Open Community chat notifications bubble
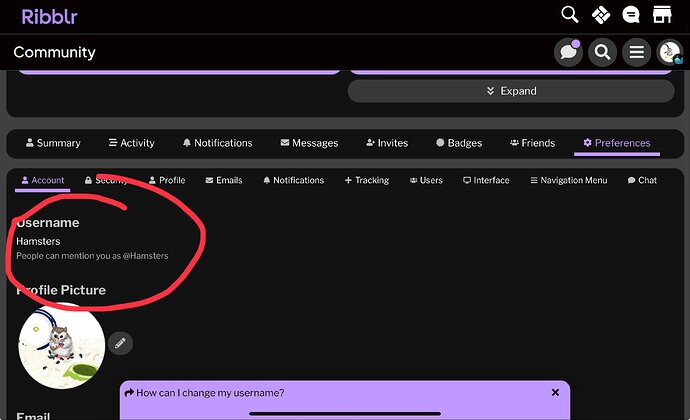This screenshot has width=690, height=420. [x=569, y=52]
